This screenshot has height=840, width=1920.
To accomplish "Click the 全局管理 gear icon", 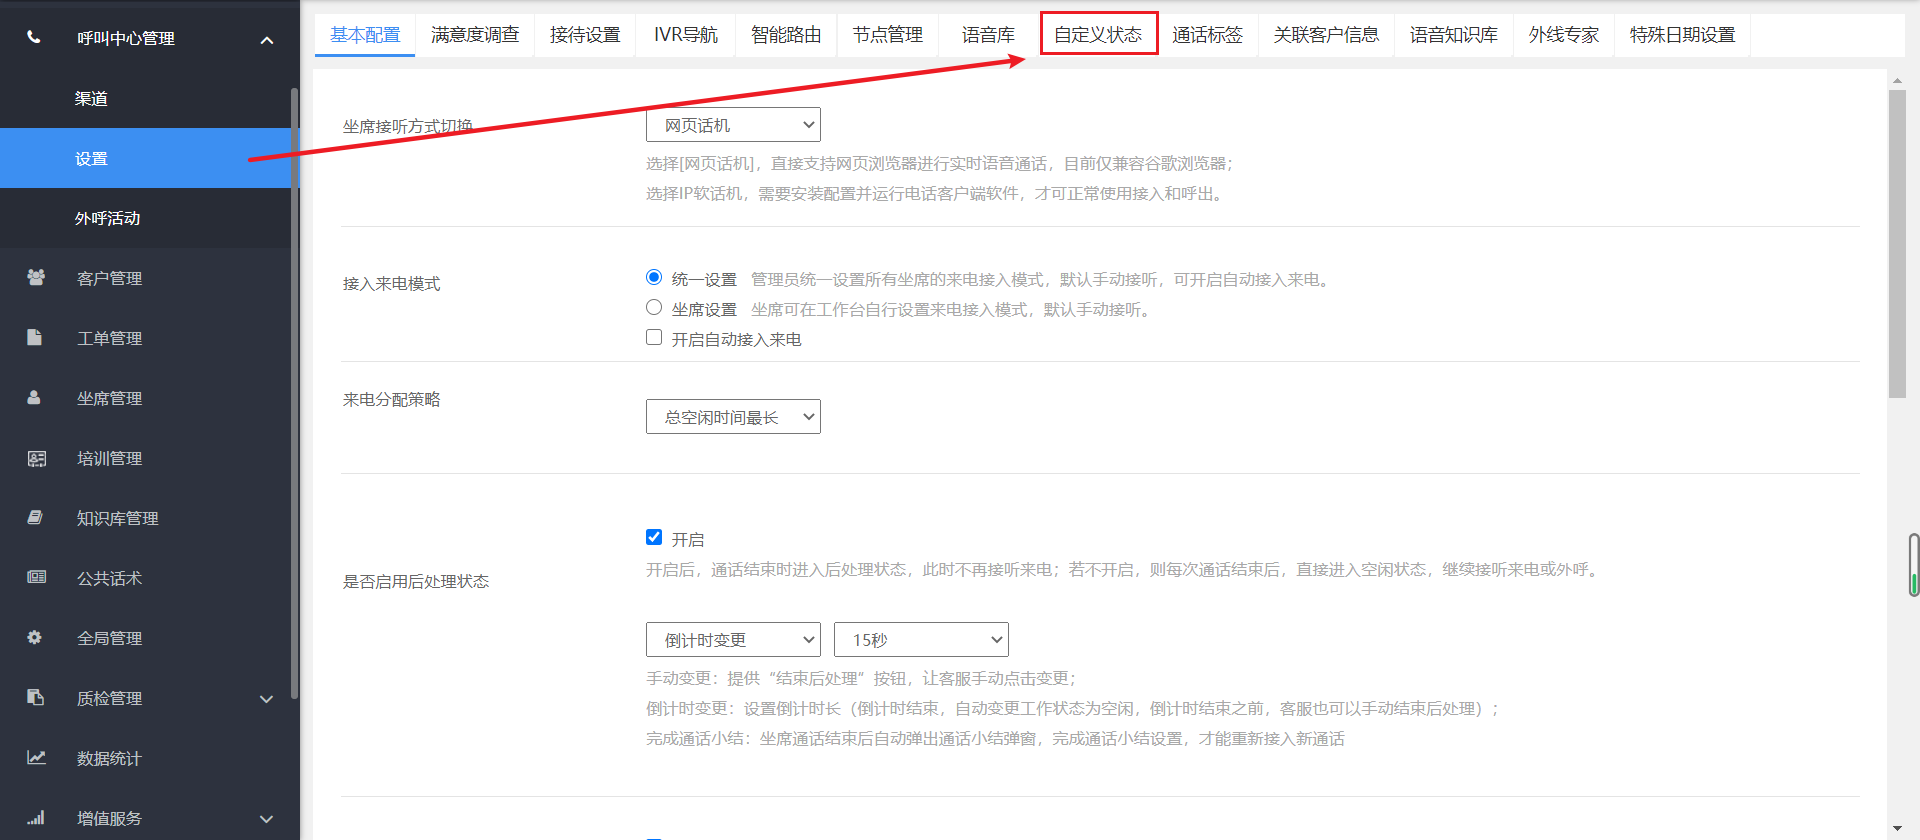I will point(35,638).
